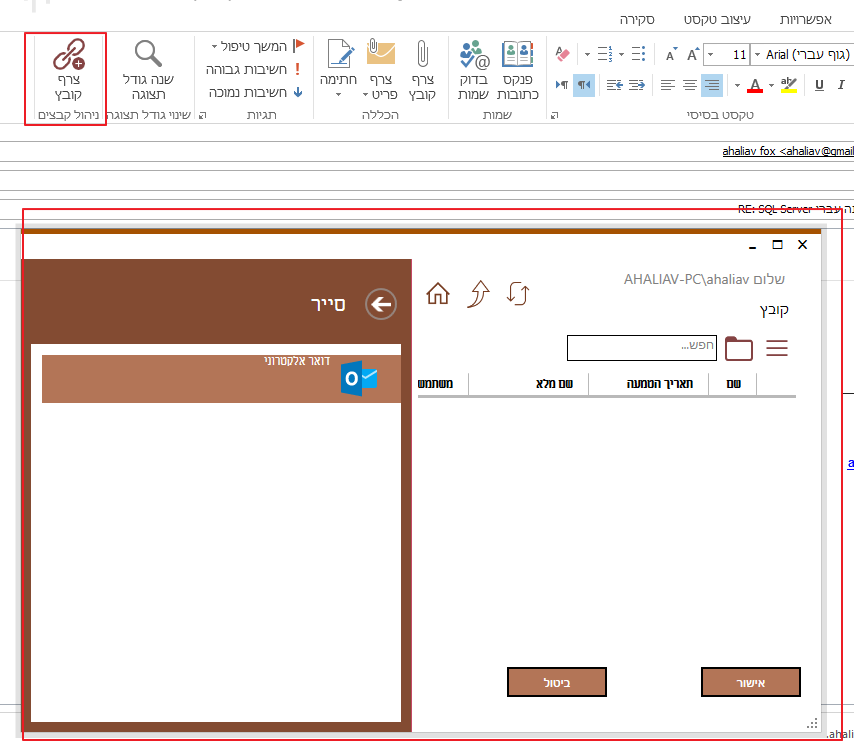Sort by the שם מלא column header
The height and width of the screenshot is (746, 854).
[554, 384]
